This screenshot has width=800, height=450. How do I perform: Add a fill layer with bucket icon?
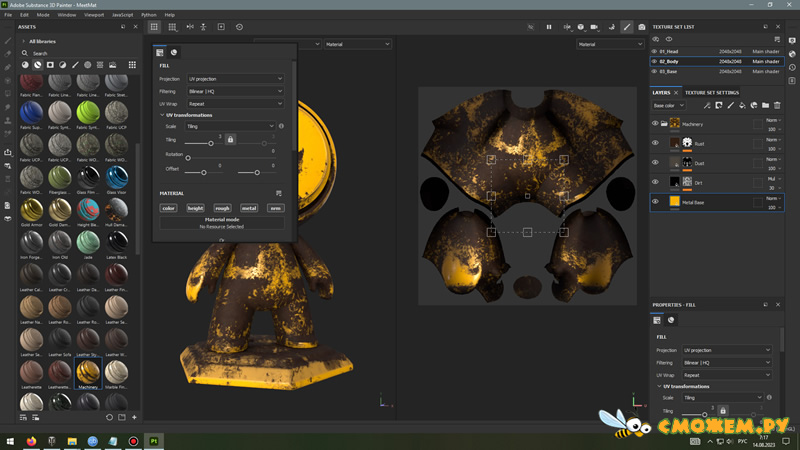742,106
